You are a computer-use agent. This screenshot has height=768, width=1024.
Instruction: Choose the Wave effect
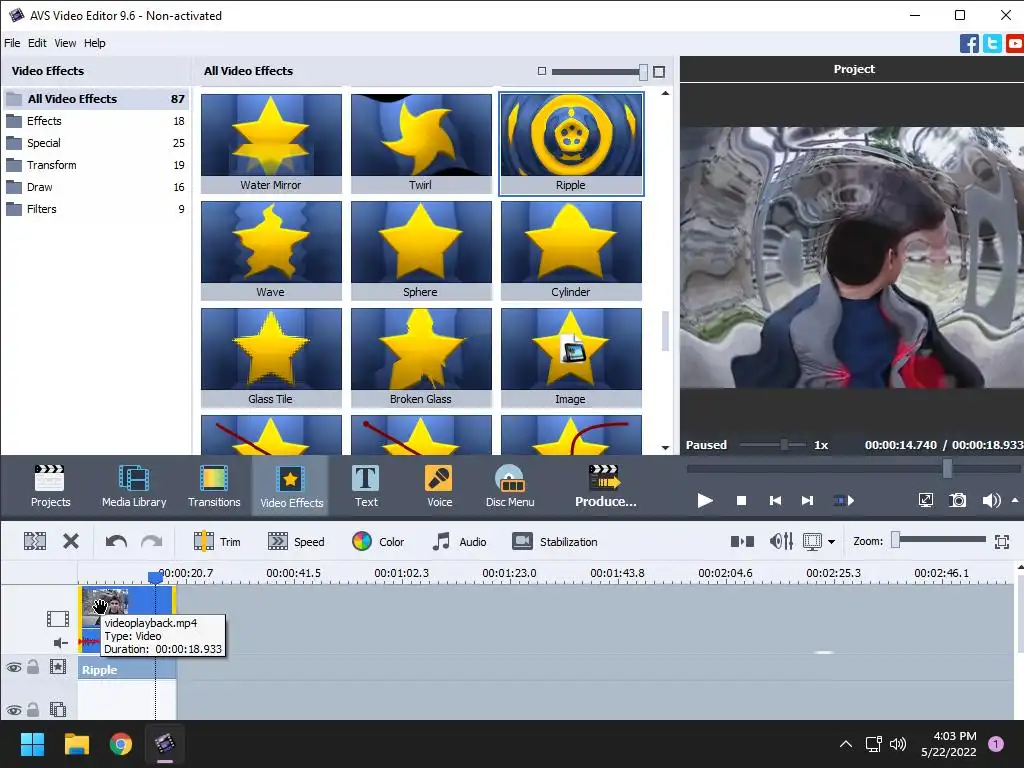(271, 250)
